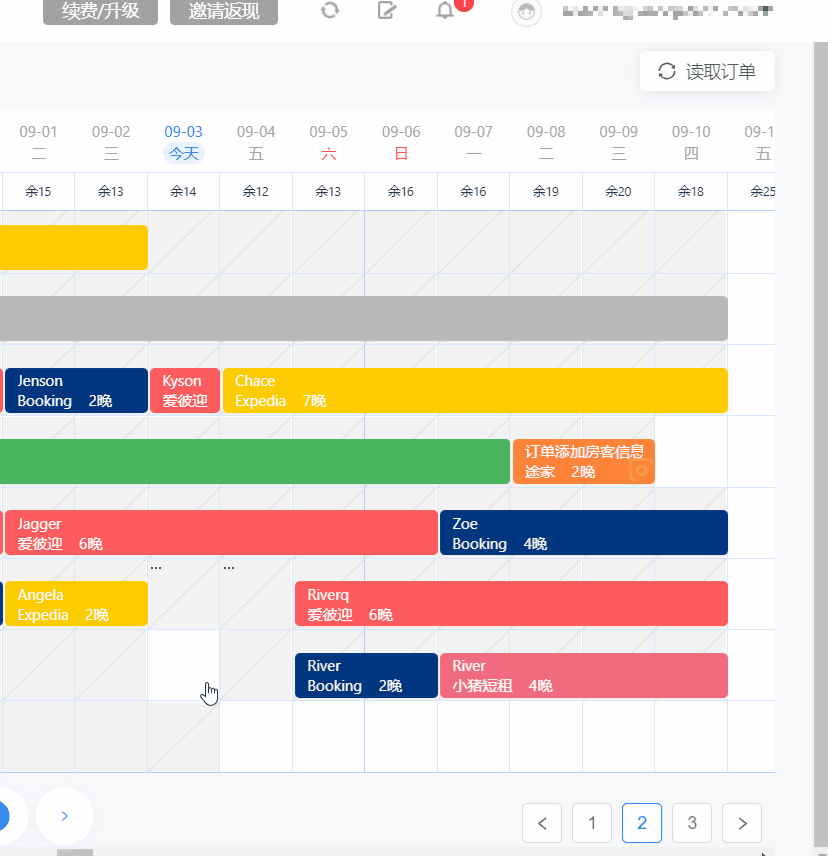
Task: Click the 余19 availability cell
Action: click(x=546, y=192)
